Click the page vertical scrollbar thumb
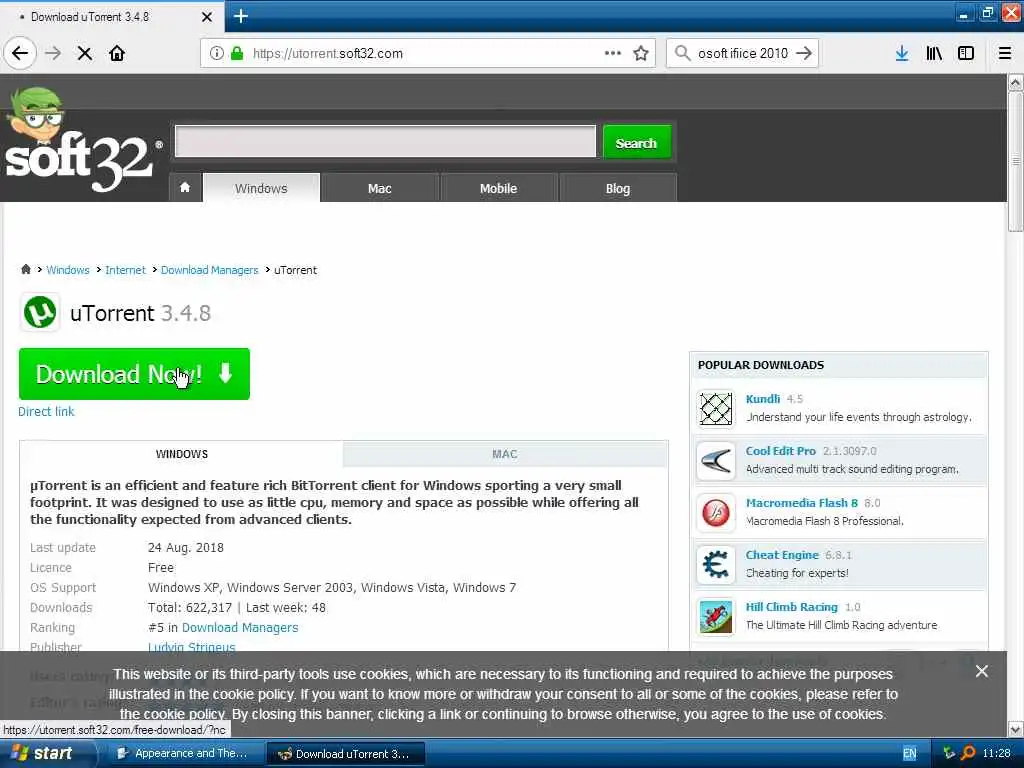 click(1015, 161)
